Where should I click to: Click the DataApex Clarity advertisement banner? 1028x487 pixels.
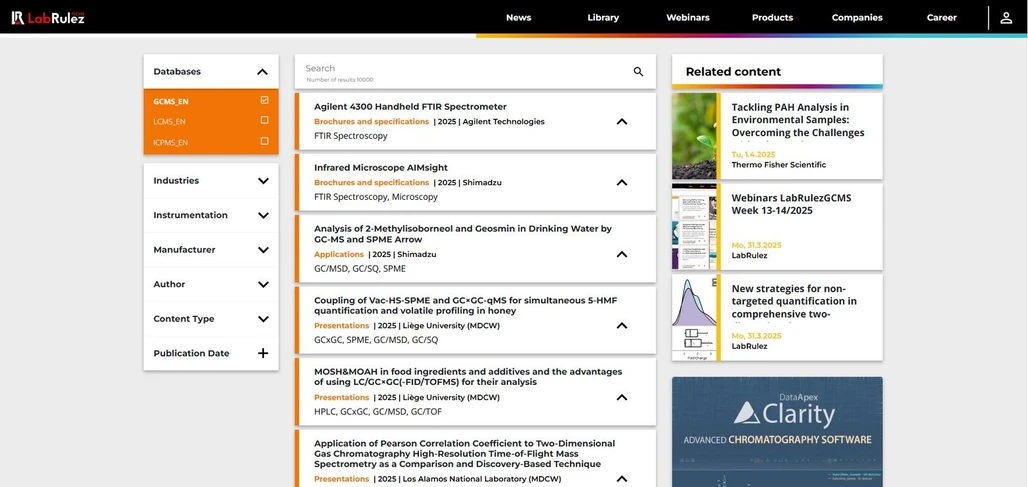click(x=777, y=431)
